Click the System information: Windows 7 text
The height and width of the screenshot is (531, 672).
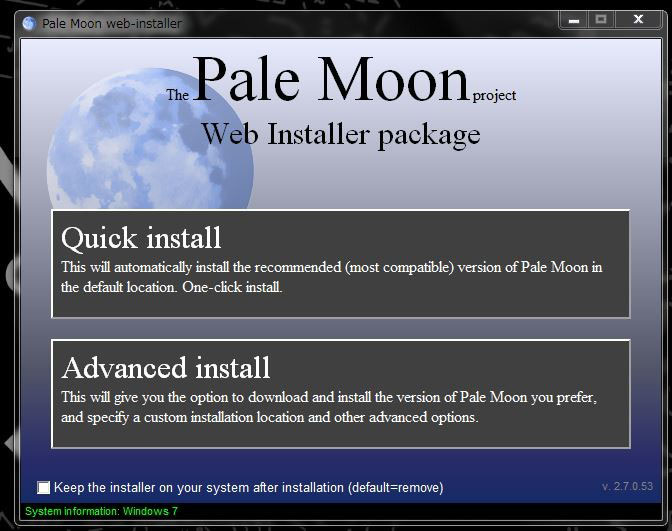pos(101,511)
